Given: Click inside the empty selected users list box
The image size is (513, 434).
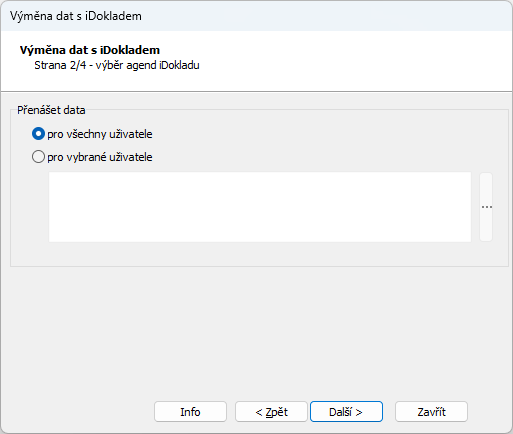Looking at the screenshot, I should (260, 207).
